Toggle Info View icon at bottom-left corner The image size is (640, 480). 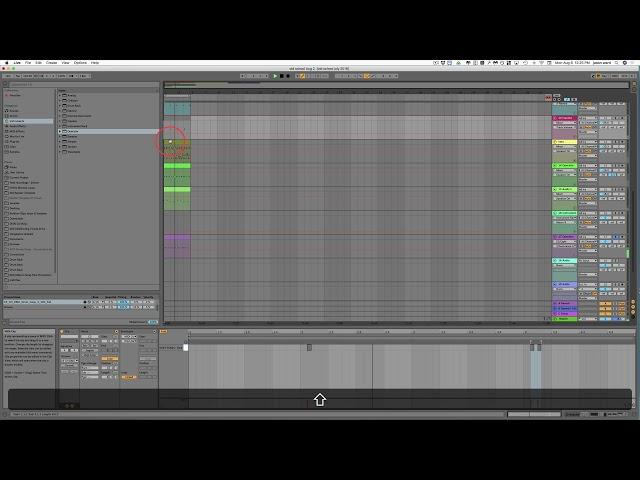[6, 414]
